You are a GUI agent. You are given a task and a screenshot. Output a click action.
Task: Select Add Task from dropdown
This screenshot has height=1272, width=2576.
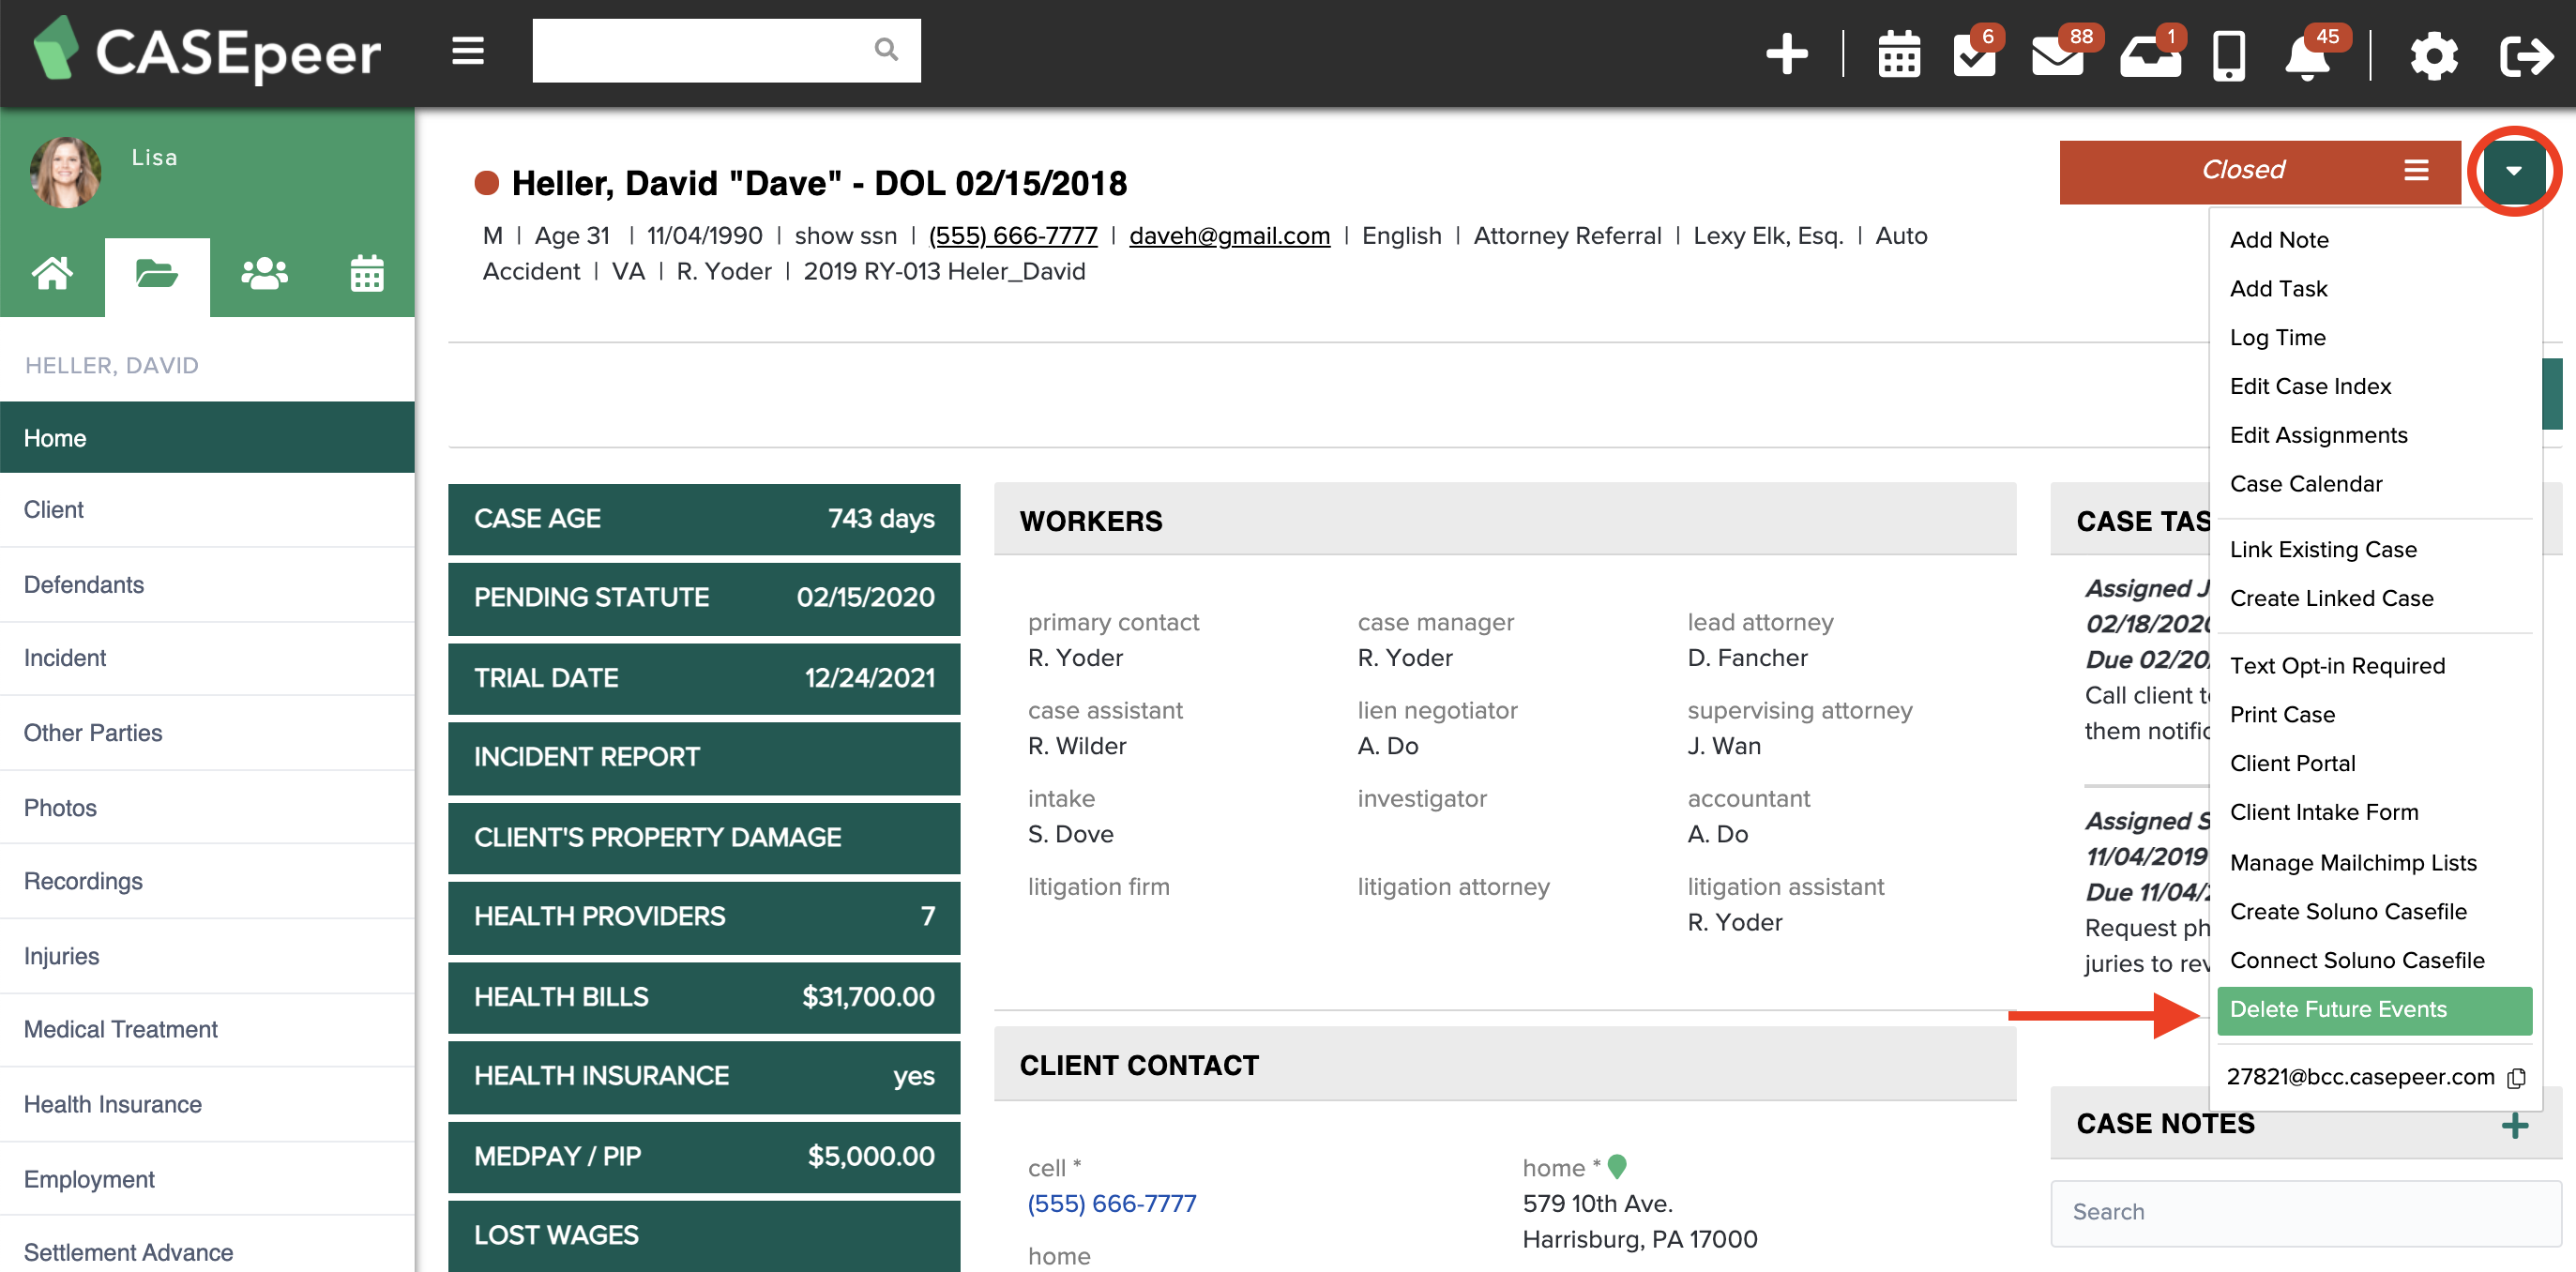[x=2278, y=289]
